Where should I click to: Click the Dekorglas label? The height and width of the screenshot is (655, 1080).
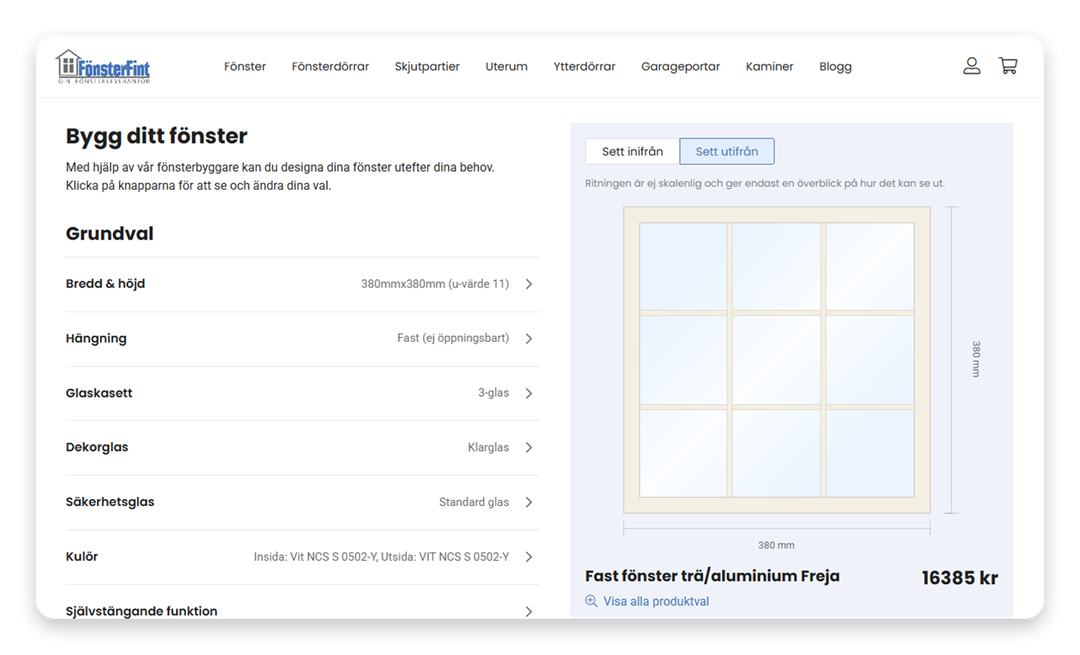tap(97, 447)
